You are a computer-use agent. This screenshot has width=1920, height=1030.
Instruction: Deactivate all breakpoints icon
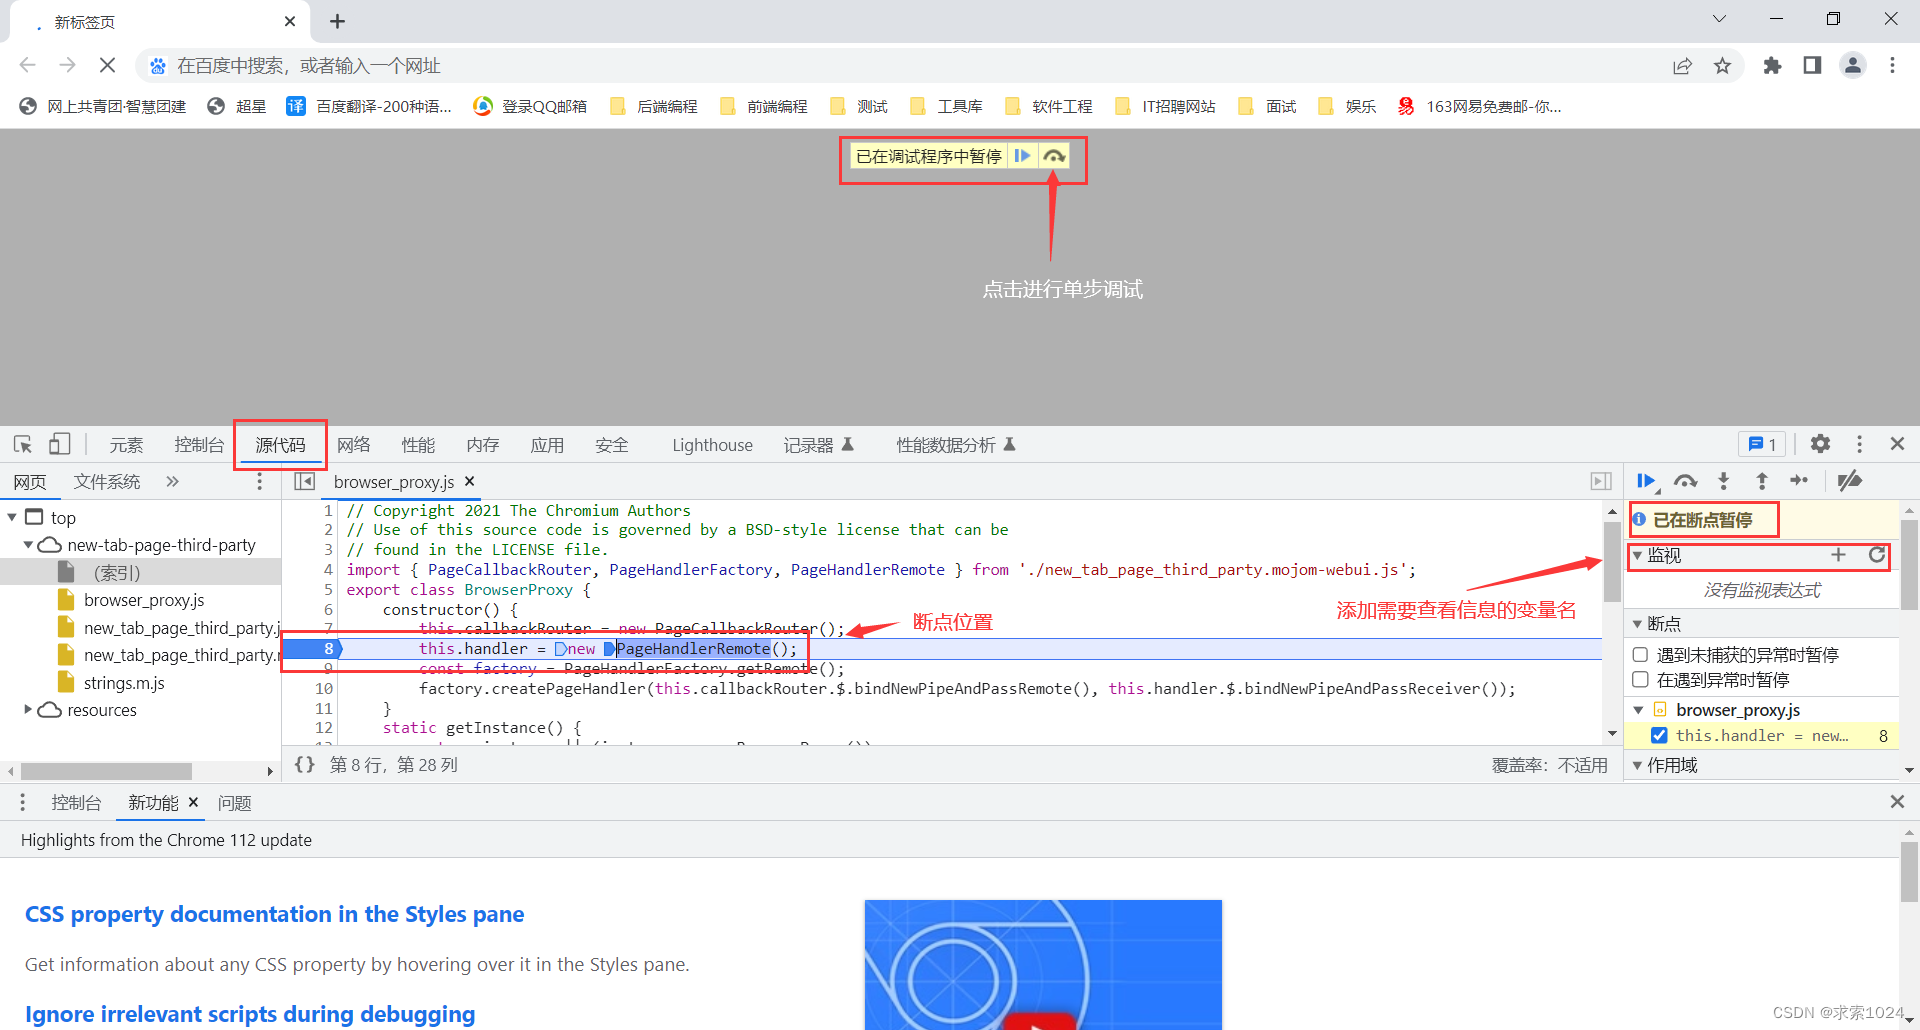pyautogui.click(x=1849, y=481)
